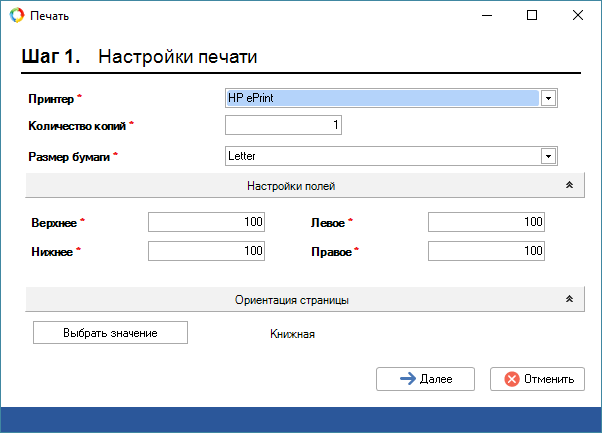The width and height of the screenshot is (602, 433).
Task: Open the Принтер dropdown arrow
Action: [548, 98]
